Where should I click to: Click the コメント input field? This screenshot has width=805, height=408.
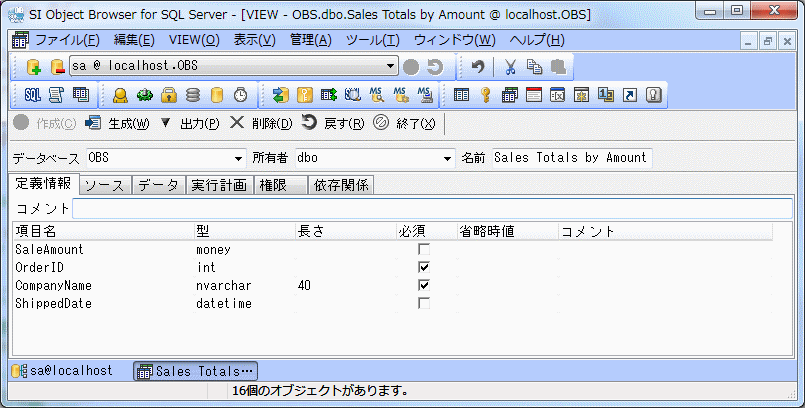(432, 208)
